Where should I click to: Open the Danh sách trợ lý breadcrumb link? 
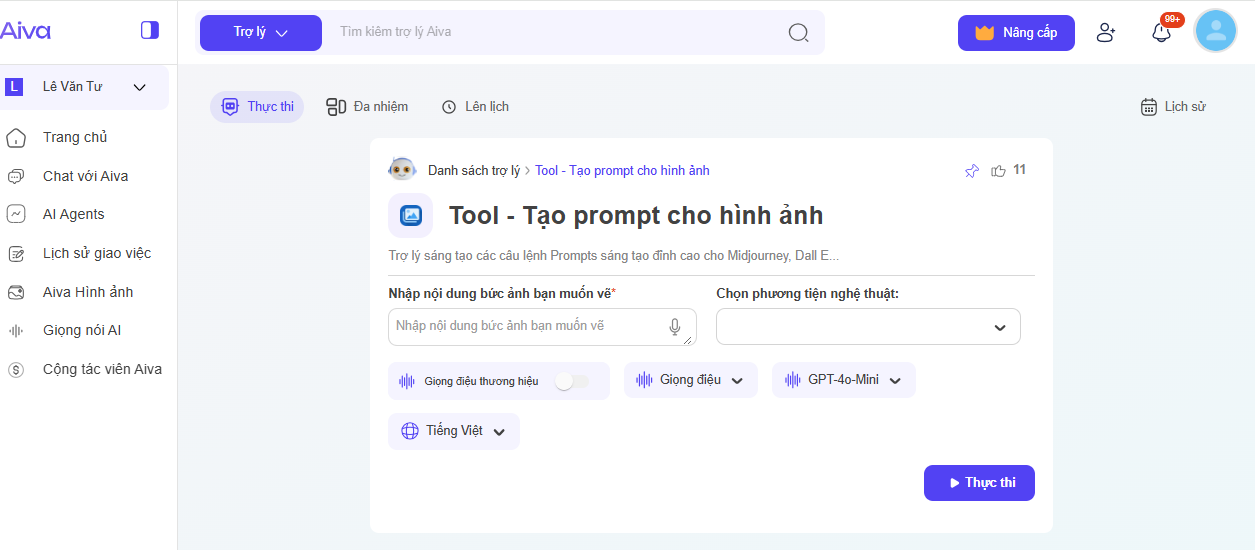pos(473,171)
